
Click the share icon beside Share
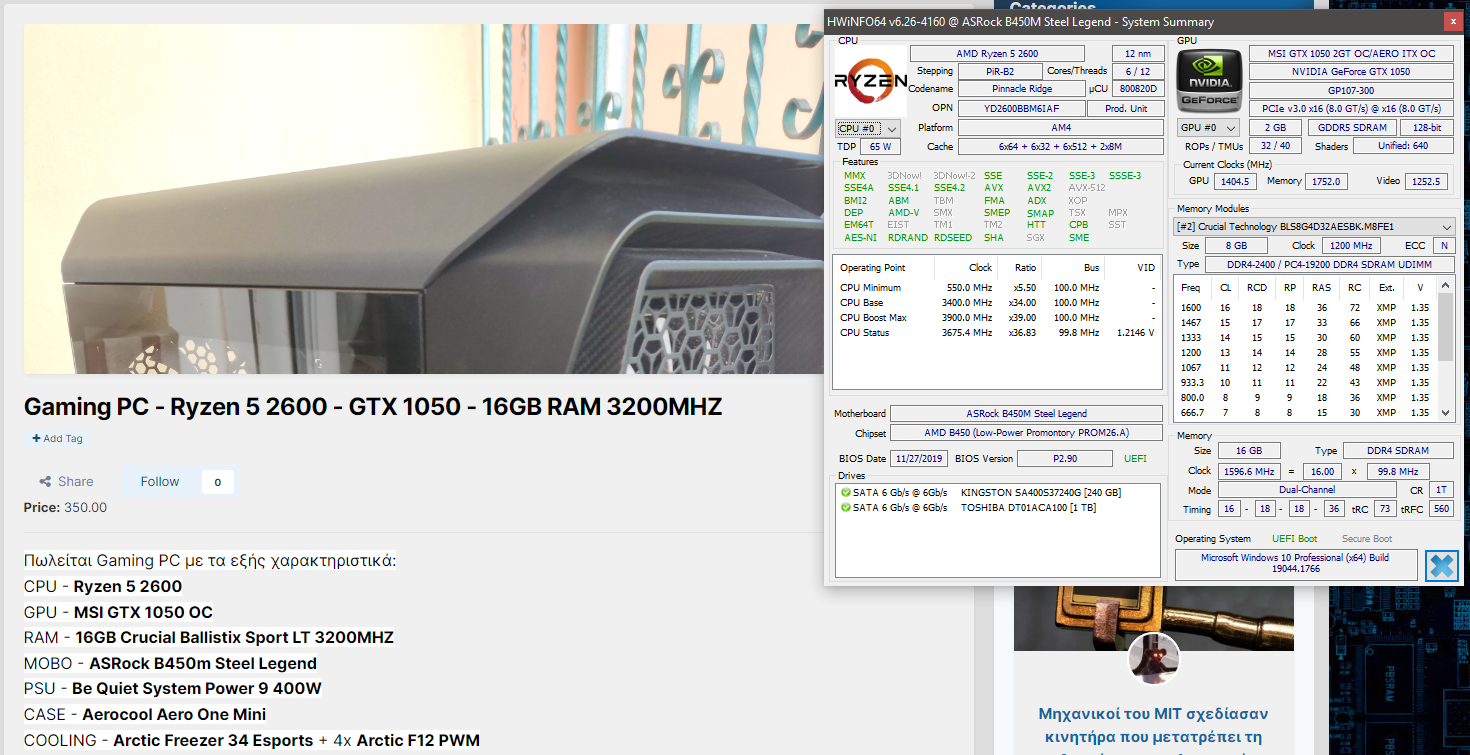point(45,482)
